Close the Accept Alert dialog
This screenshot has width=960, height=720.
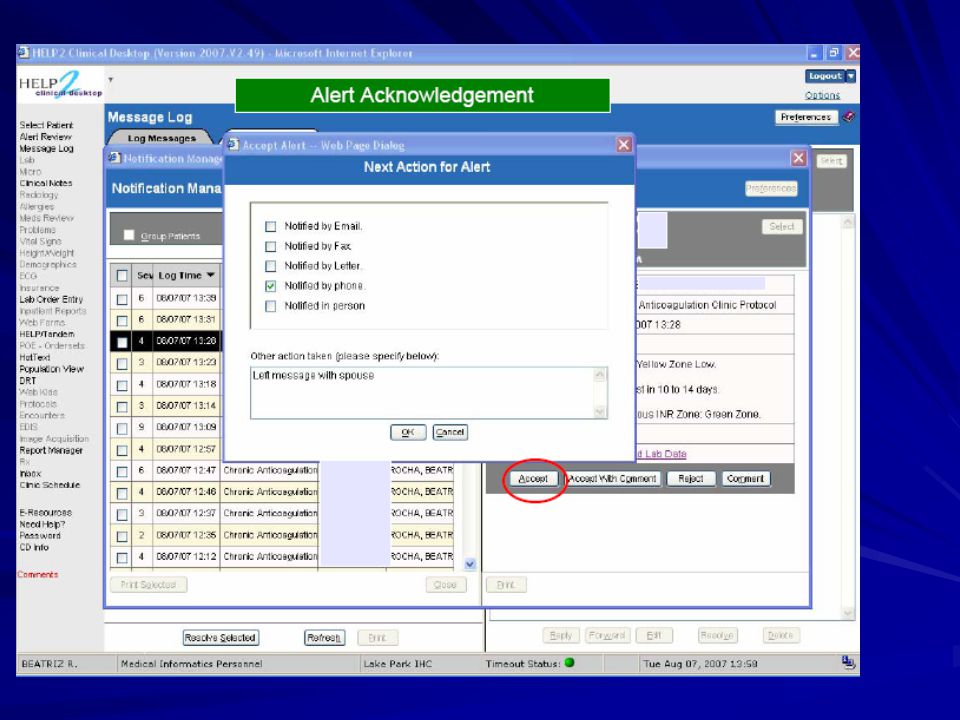click(624, 144)
